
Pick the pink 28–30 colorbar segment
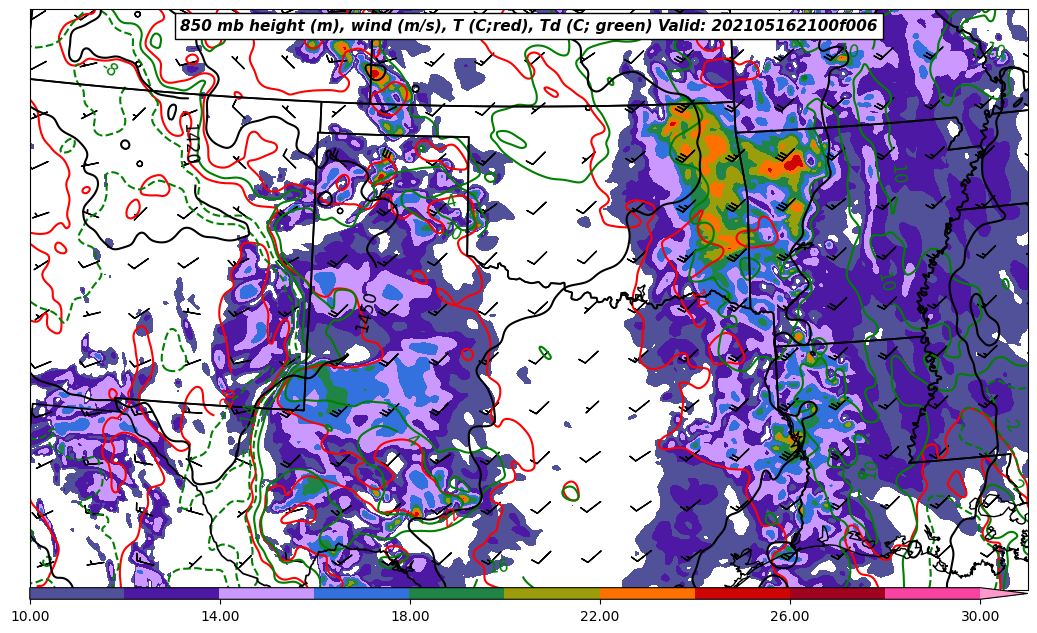(932, 594)
